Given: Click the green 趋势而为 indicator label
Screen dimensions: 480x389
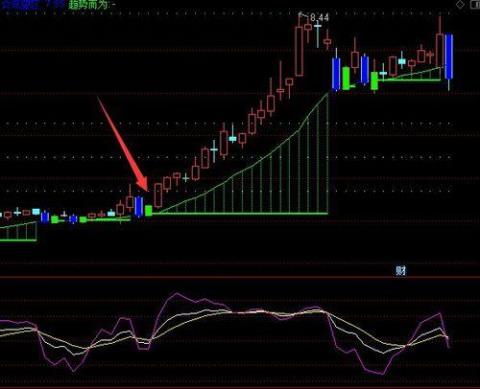Looking at the screenshot, I should (88, 4).
